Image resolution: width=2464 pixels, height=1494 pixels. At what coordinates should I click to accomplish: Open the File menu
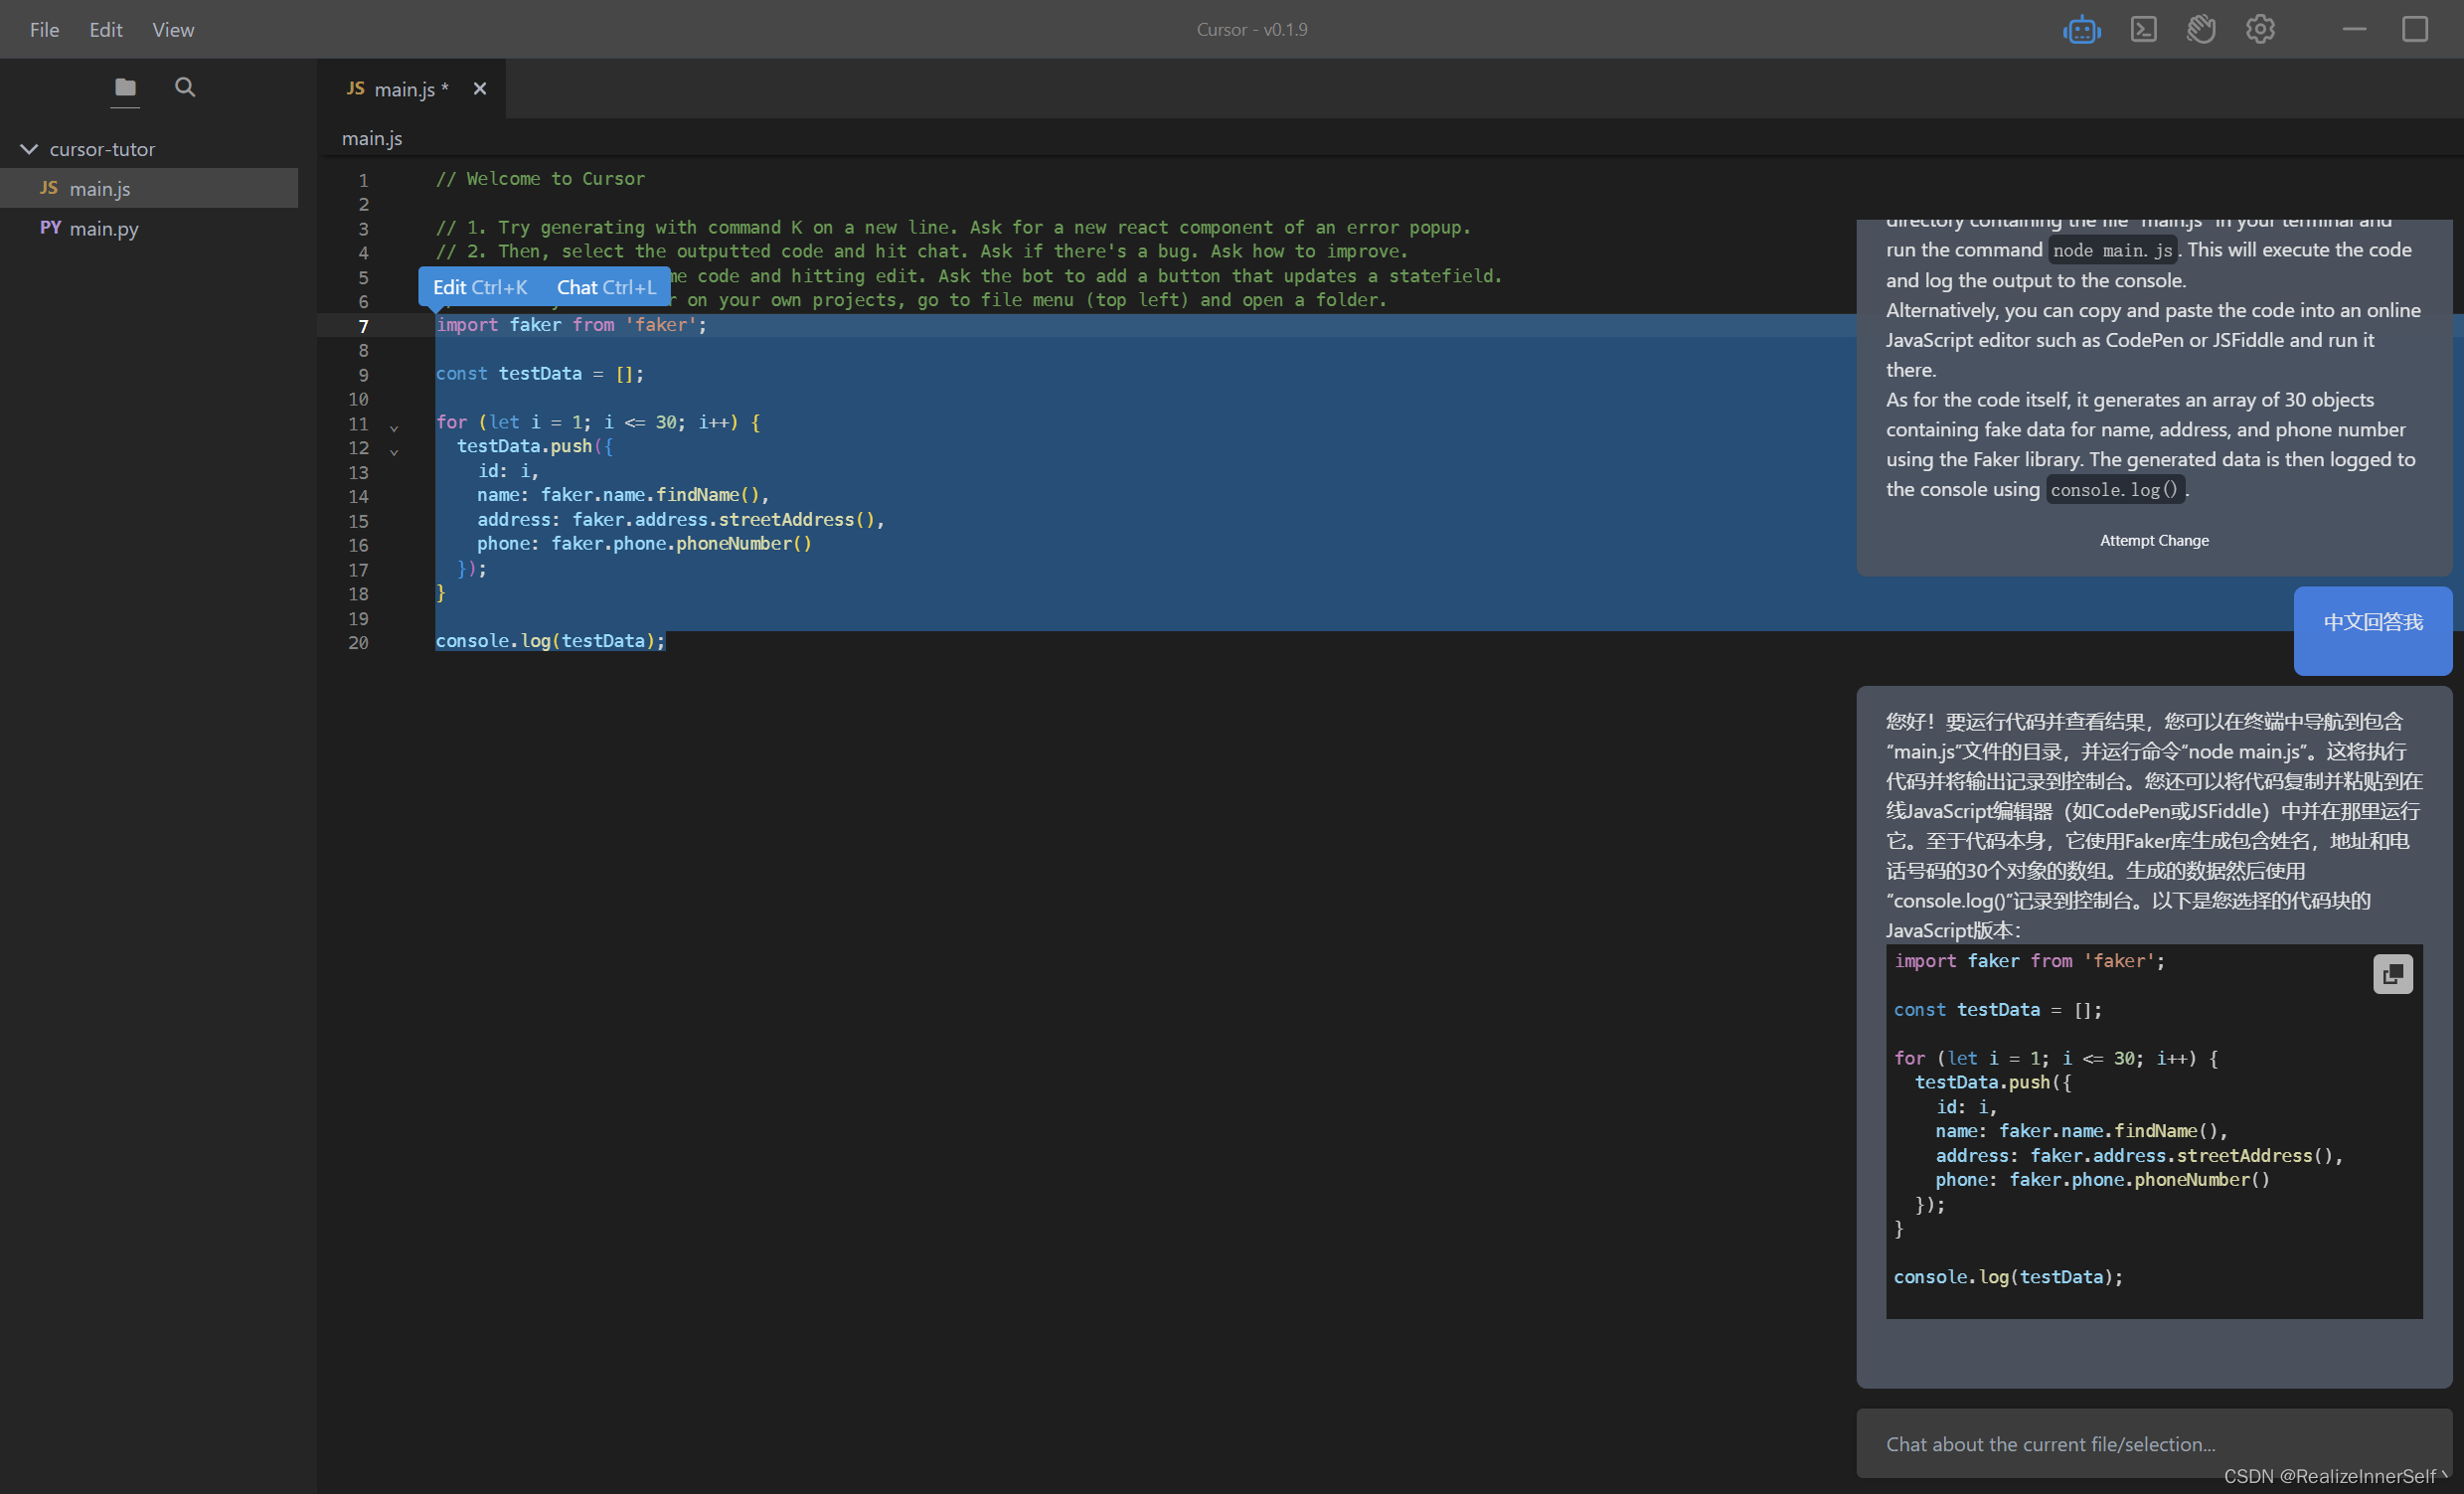click(44, 29)
